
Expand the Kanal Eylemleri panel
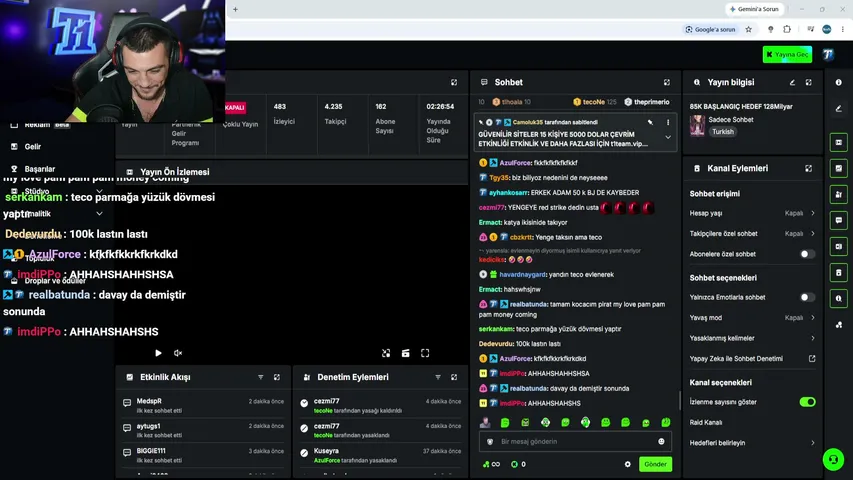[x=808, y=168]
